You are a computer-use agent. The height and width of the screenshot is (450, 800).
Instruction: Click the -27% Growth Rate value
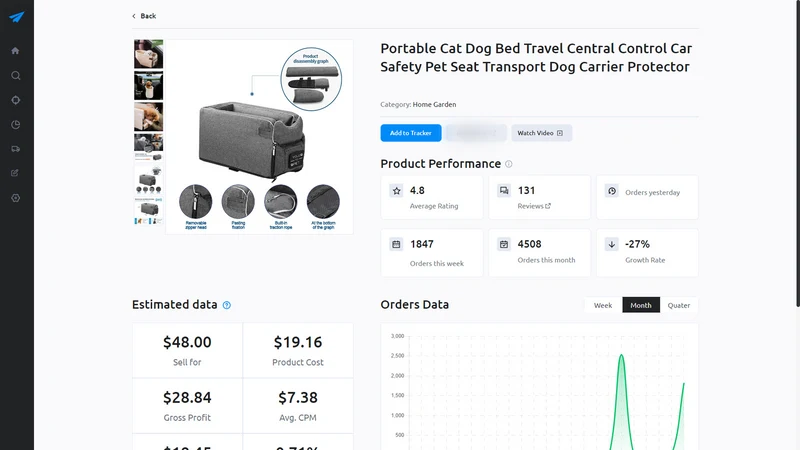(637, 244)
